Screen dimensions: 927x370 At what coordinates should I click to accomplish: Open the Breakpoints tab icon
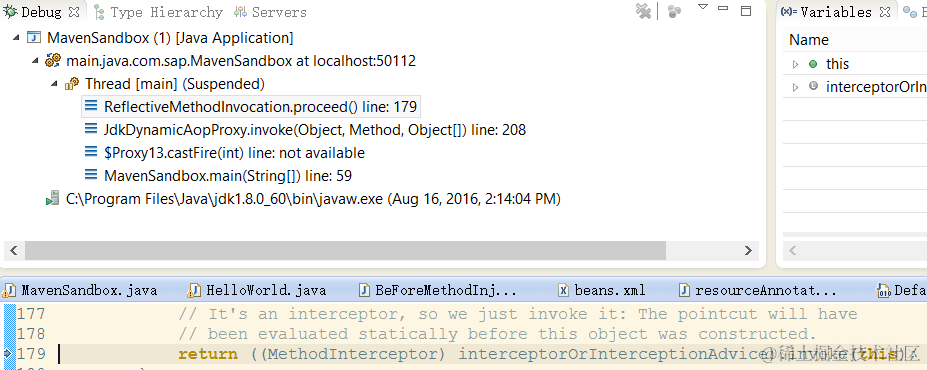coord(910,12)
